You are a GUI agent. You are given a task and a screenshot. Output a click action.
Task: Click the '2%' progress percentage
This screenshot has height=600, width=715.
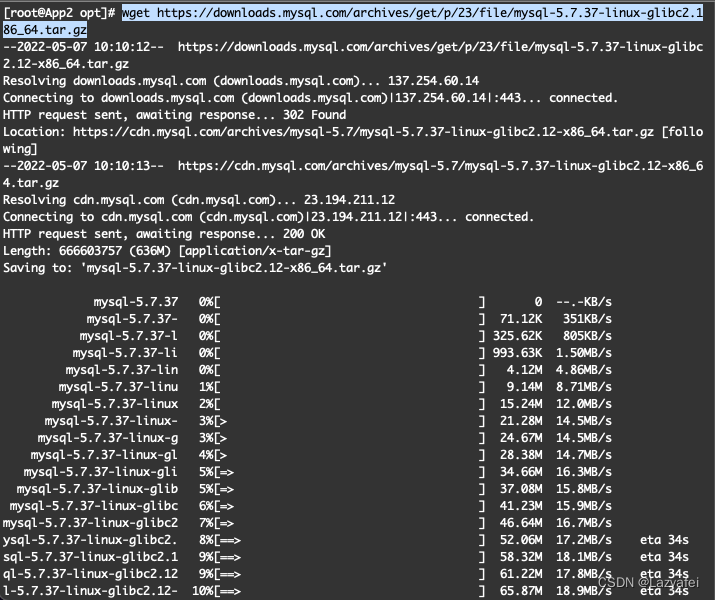[206, 404]
